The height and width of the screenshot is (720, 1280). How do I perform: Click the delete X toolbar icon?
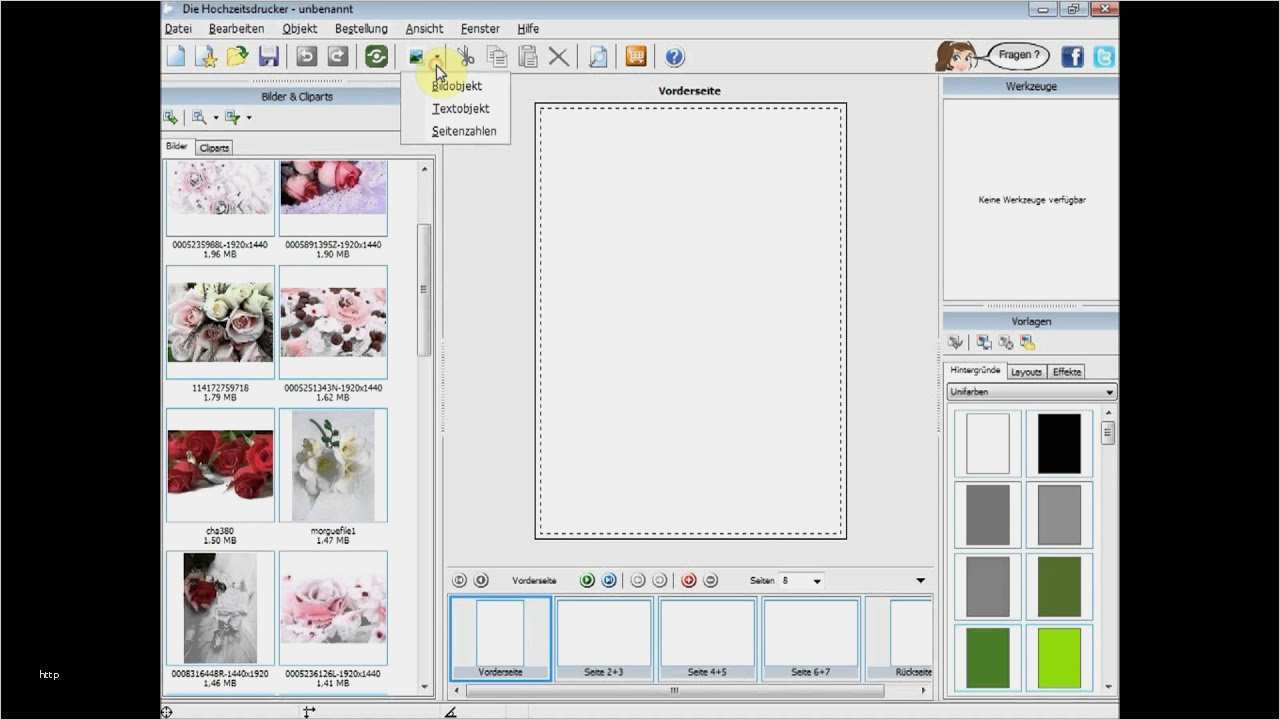[559, 57]
